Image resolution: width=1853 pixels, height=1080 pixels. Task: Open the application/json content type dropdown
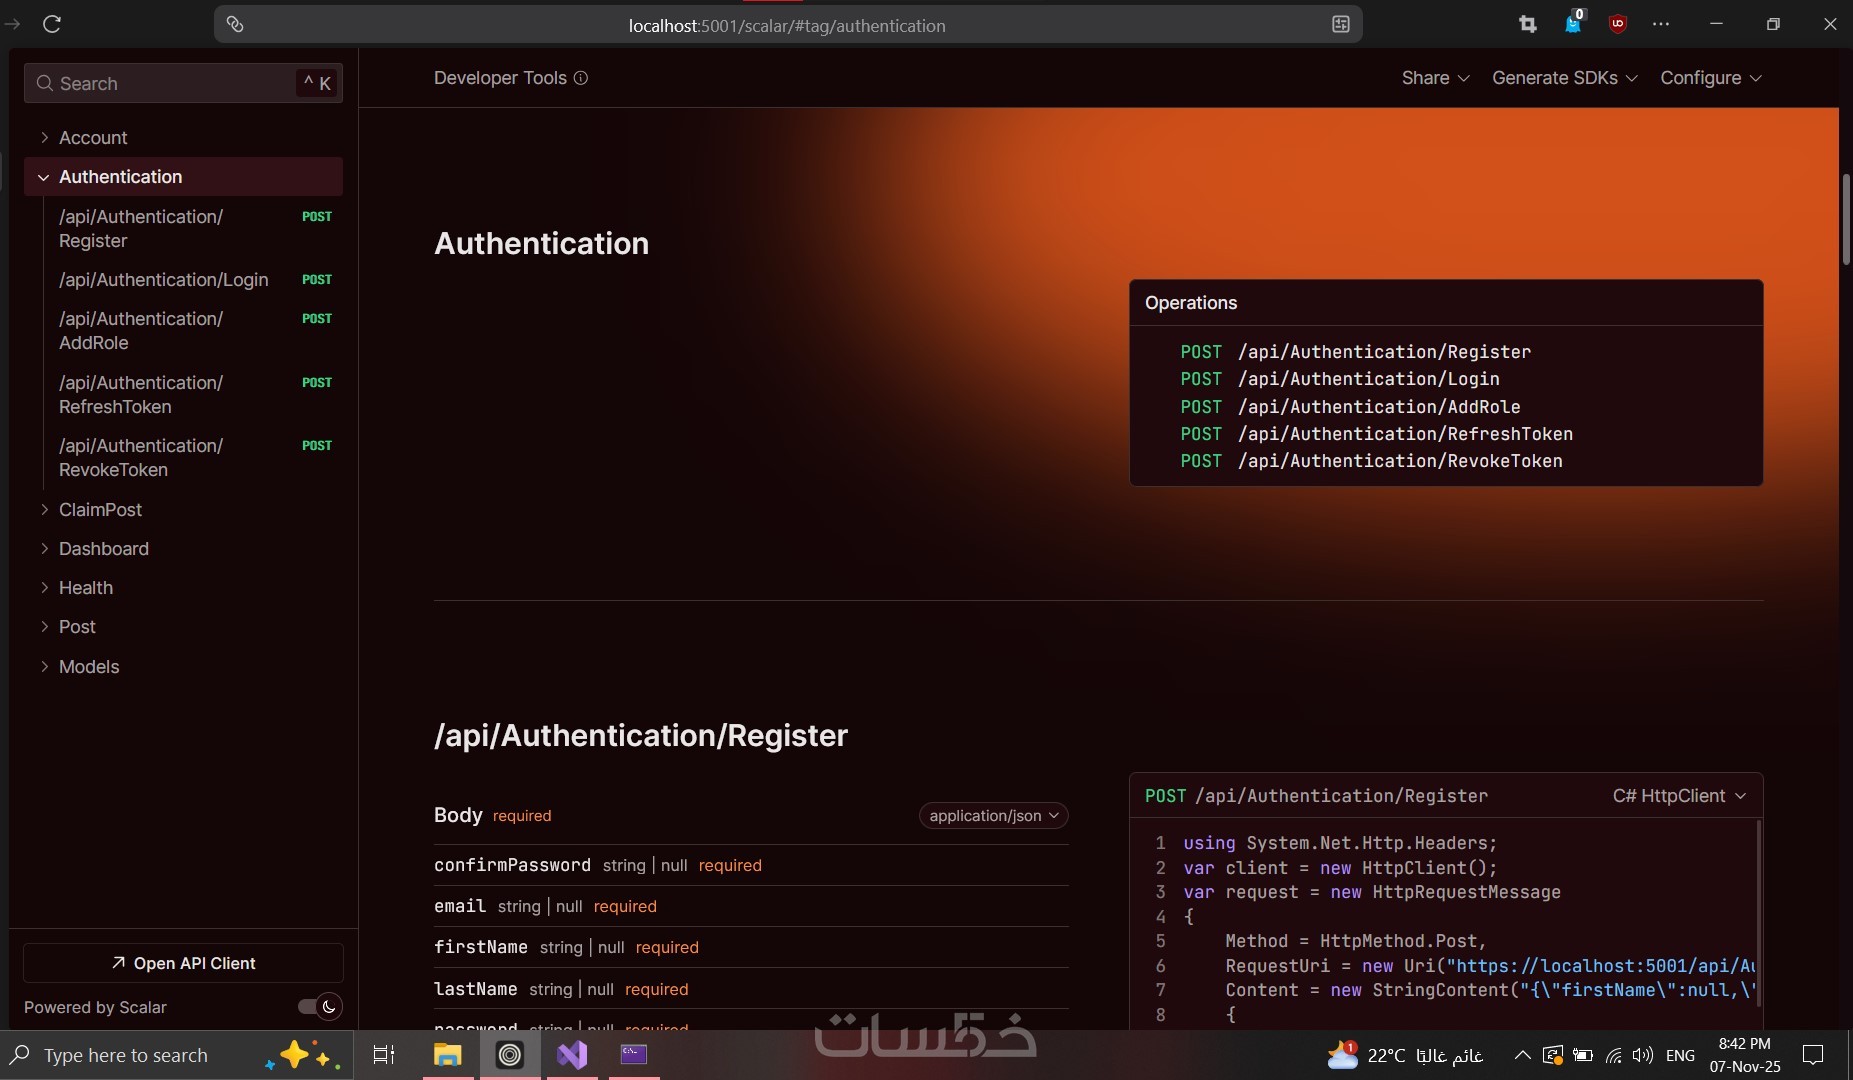994,816
